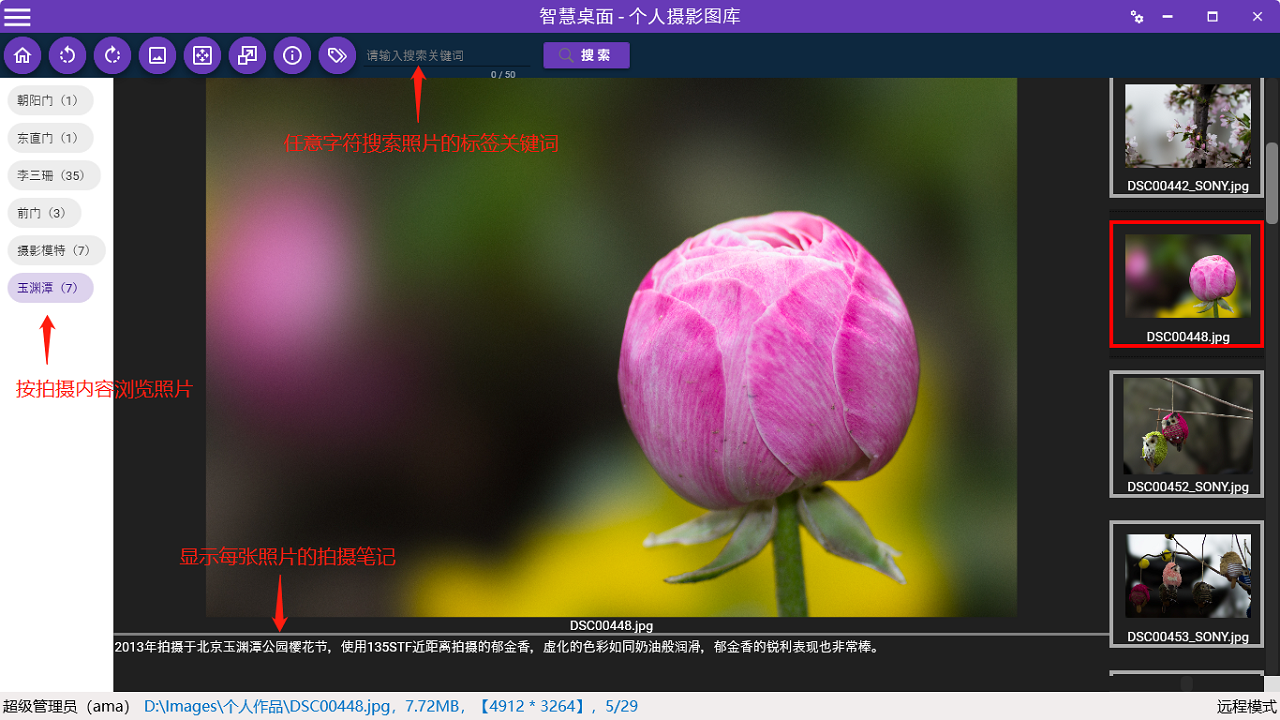Rotate the photo counter-clockwise
Screen dimensions: 1280x720
67,55
